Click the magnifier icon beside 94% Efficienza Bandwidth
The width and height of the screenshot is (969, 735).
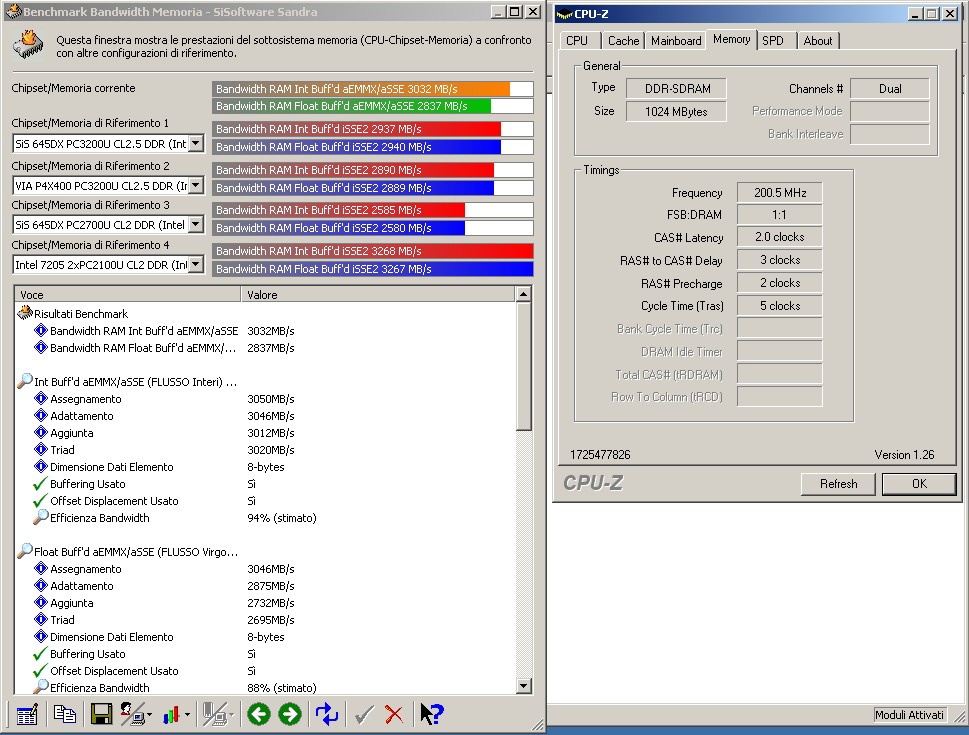click(41, 517)
